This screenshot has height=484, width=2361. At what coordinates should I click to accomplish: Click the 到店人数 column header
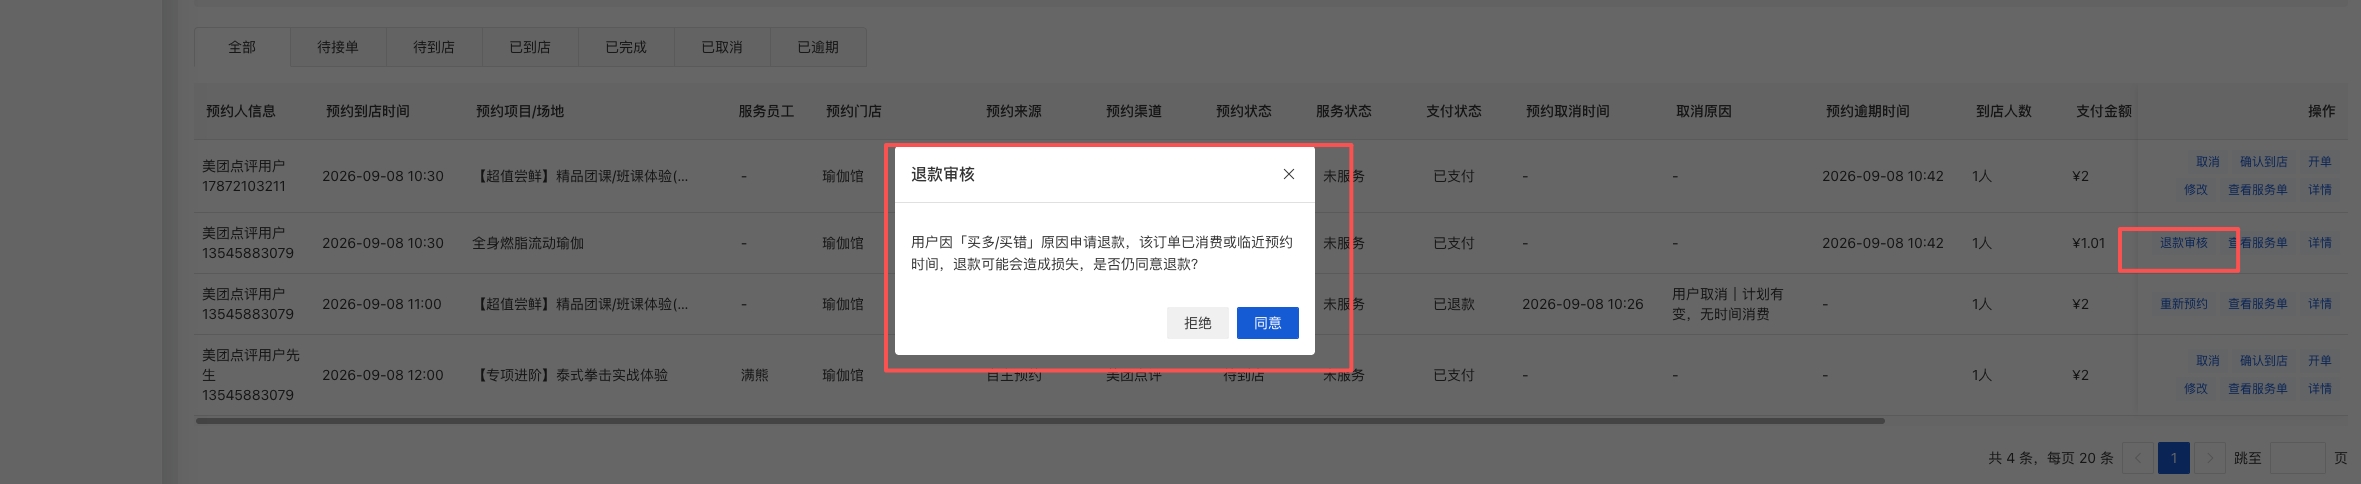tap(2004, 111)
